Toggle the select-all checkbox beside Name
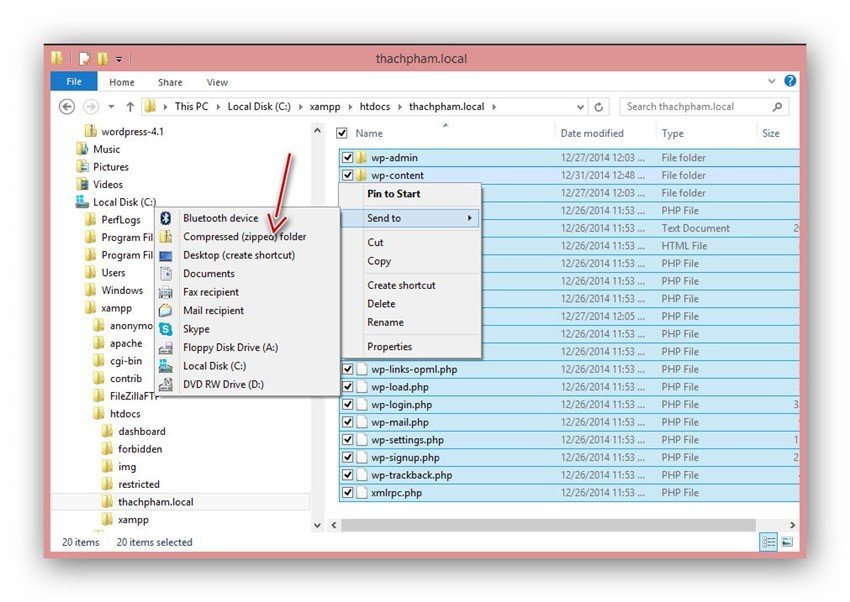This screenshot has height=602, width=850. pyautogui.click(x=342, y=133)
